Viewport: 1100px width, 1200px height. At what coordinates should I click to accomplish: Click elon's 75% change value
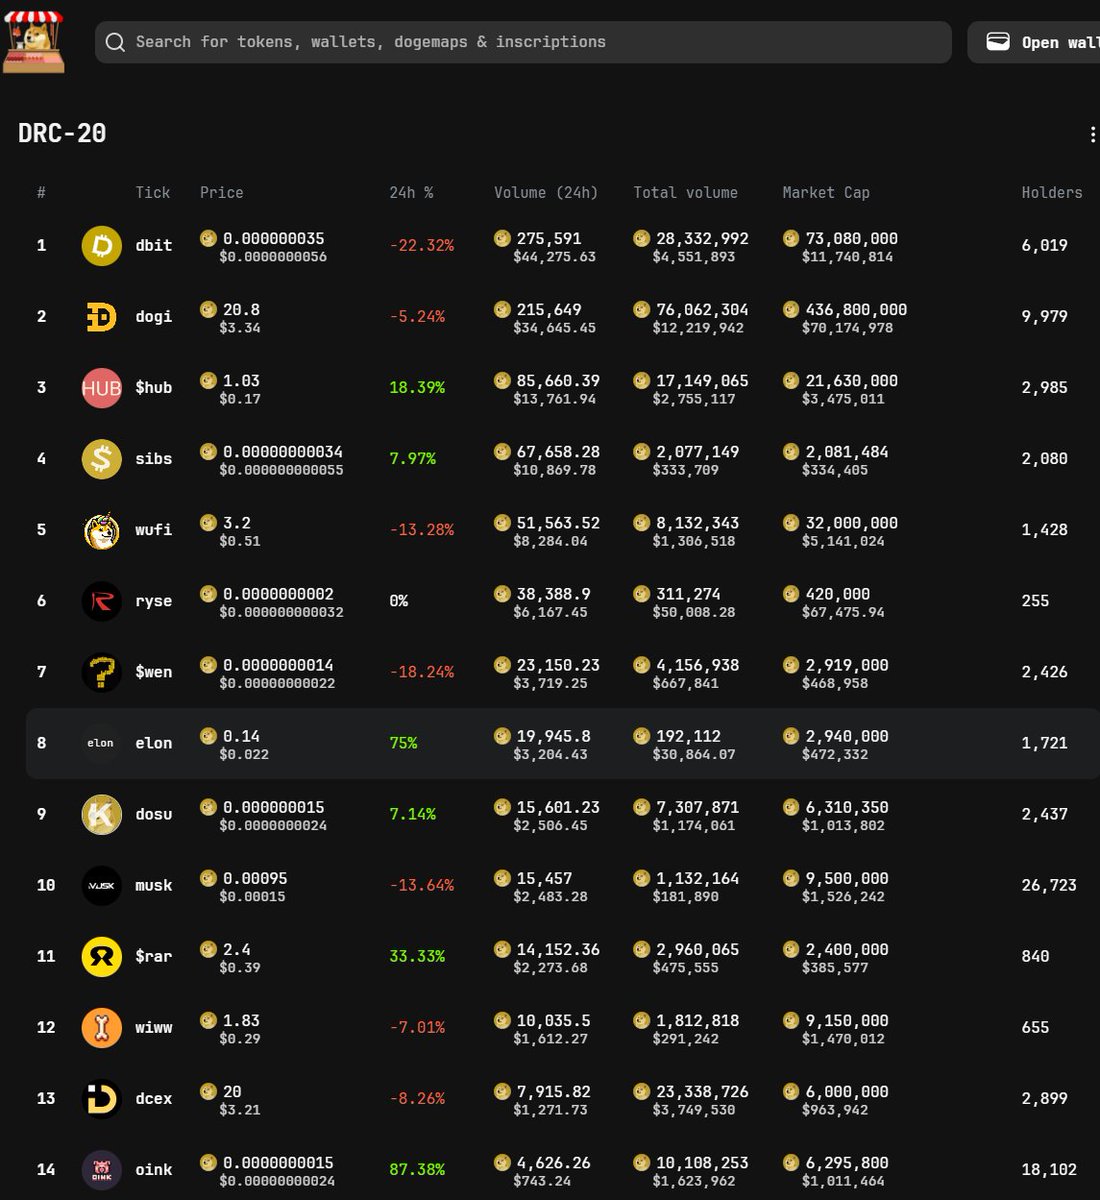403,743
